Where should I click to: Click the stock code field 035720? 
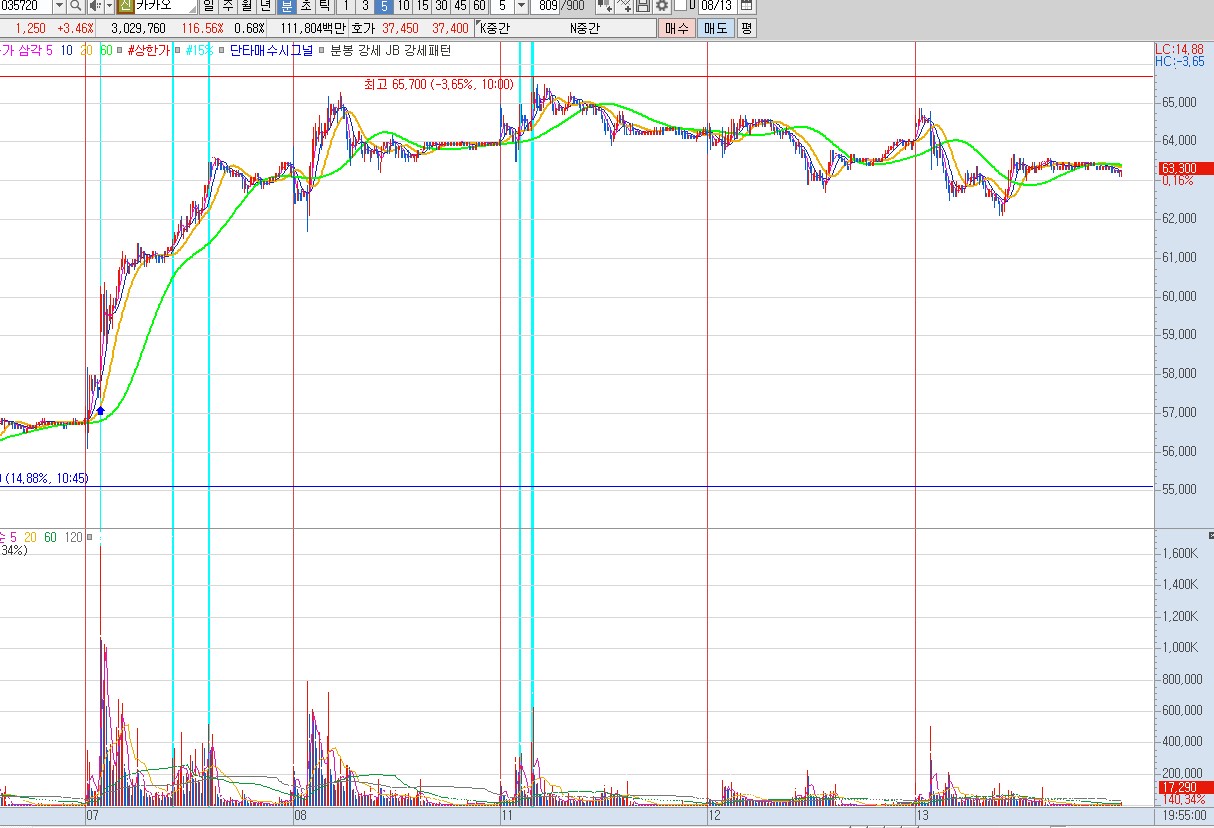click(x=25, y=6)
